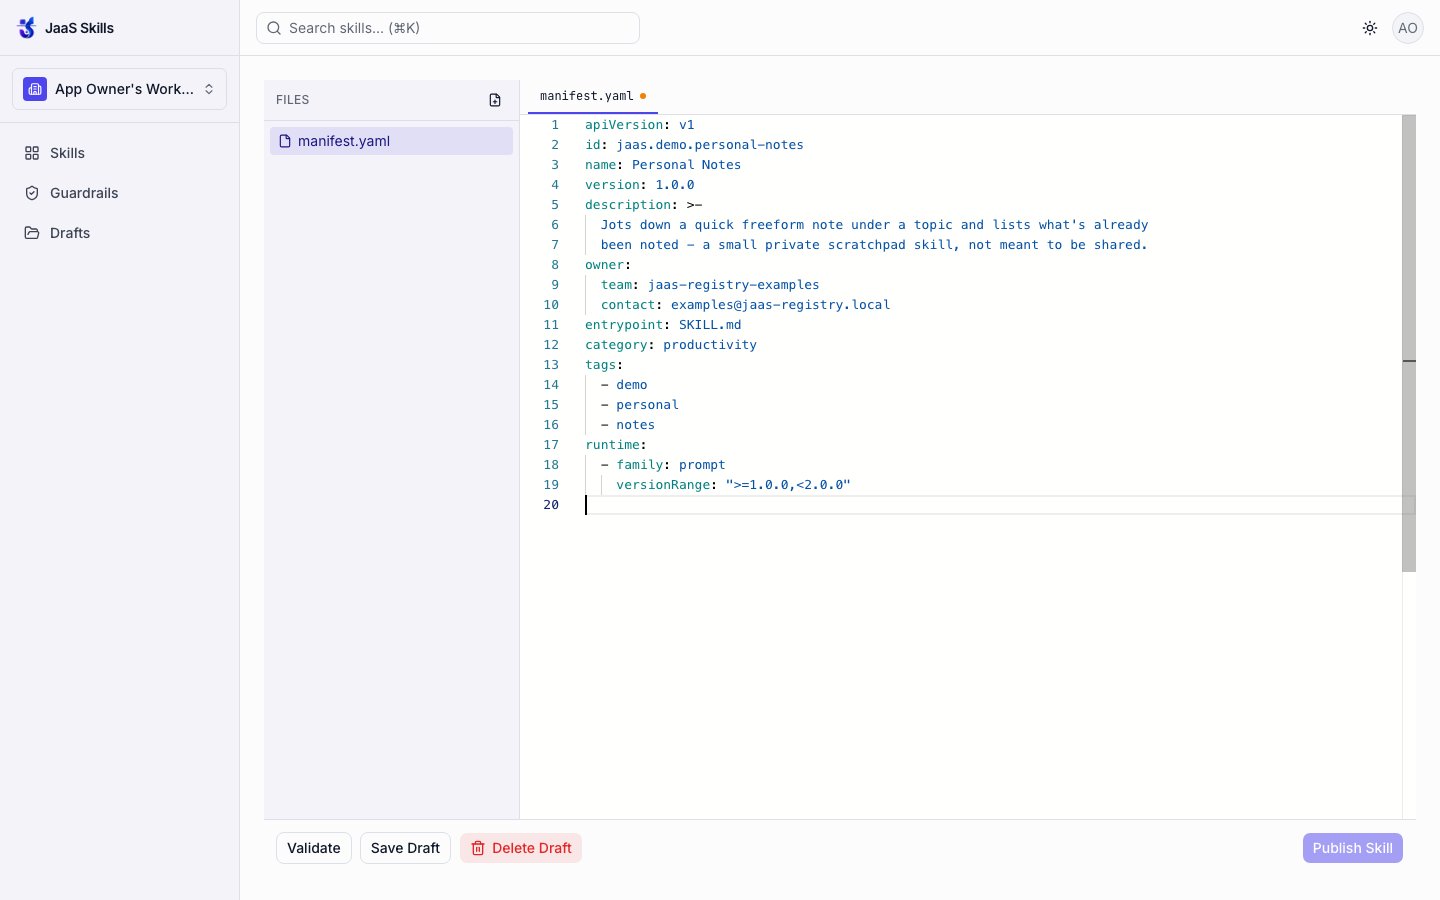This screenshot has width=1440, height=900.
Task: Click the Guardrails shield icon
Action: tap(32, 193)
